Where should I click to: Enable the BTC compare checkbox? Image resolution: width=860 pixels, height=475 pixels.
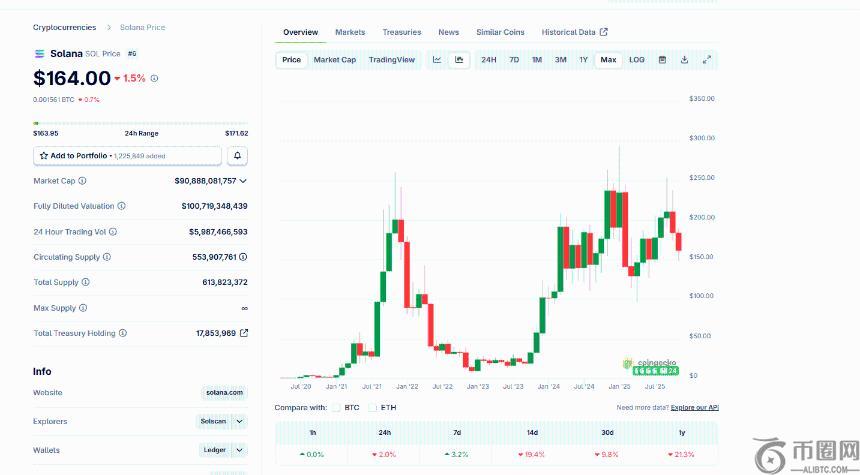point(337,407)
